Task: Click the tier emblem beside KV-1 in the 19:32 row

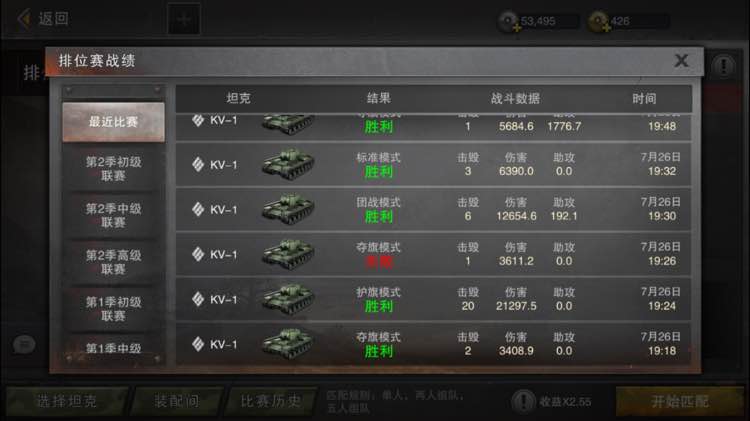Action: coord(198,165)
